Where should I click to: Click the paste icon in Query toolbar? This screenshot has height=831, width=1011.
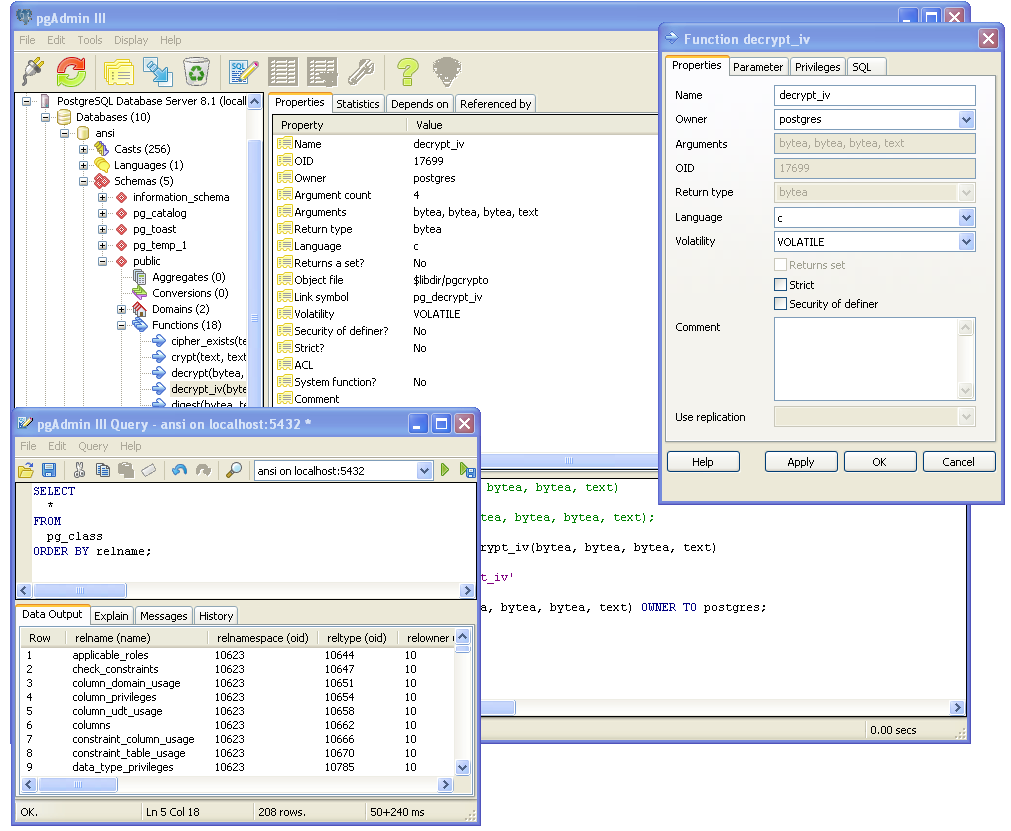(126, 470)
